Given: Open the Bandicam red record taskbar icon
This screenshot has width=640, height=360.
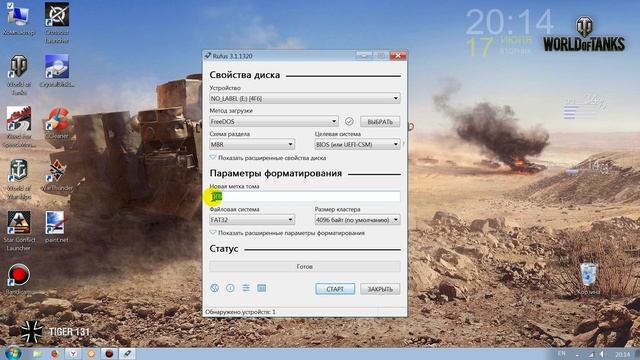Looking at the screenshot, I should 109,354.
